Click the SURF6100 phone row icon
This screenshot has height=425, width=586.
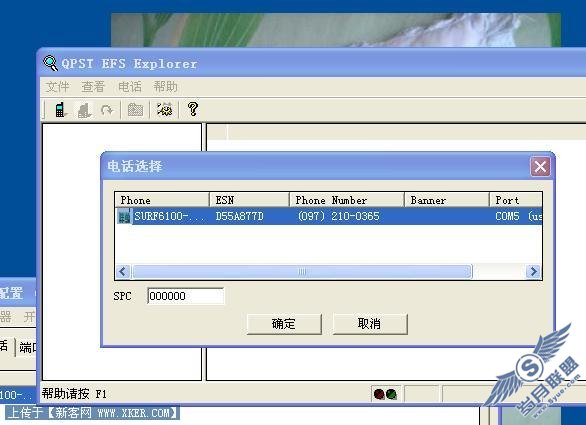(124, 216)
